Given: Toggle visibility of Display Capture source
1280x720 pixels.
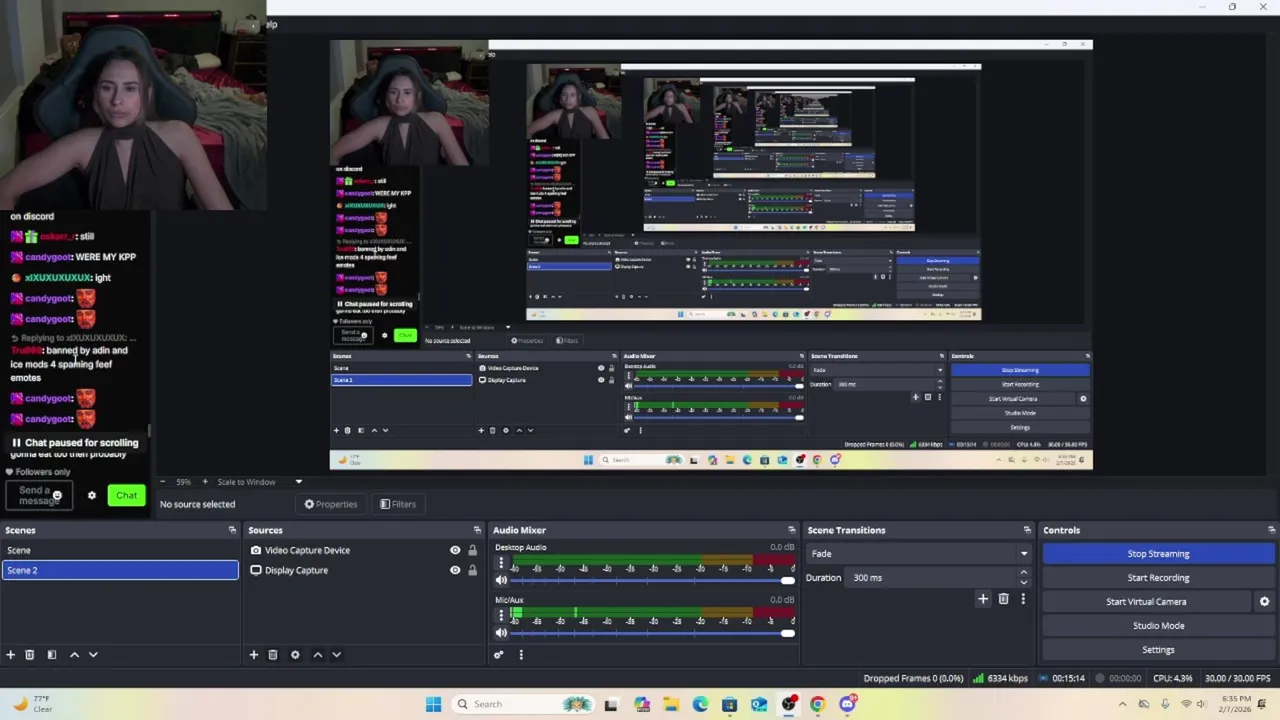Looking at the screenshot, I should tap(455, 570).
